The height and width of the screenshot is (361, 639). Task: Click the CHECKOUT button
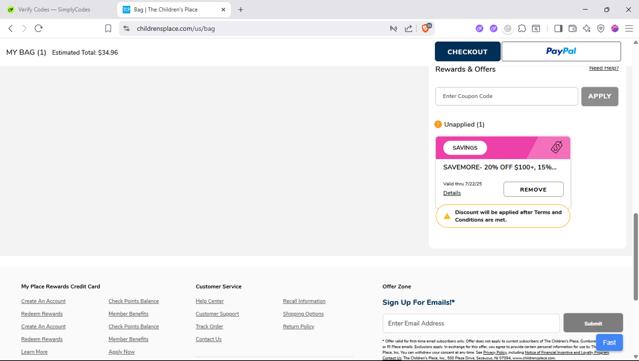(x=467, y=52)
